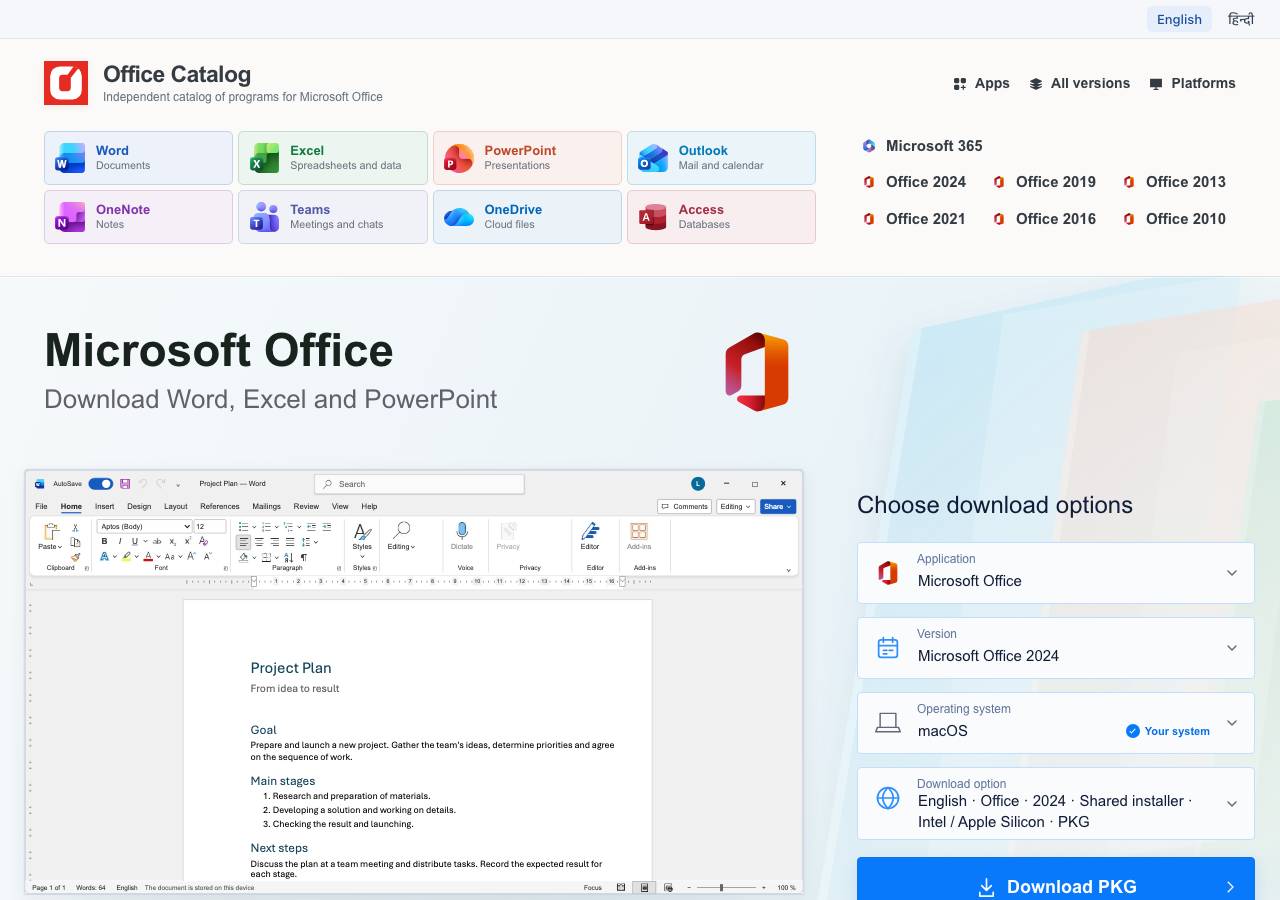Go to the Office 2021 version link
Image resolution: width=1280 pixels, height=900 pixels.
click(x=914, y=219)
